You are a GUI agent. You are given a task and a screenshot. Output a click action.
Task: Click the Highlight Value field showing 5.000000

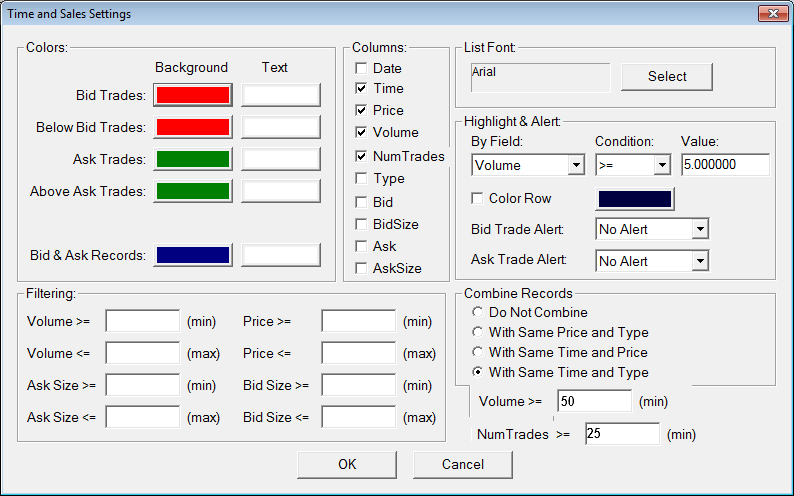click(725, 165)
